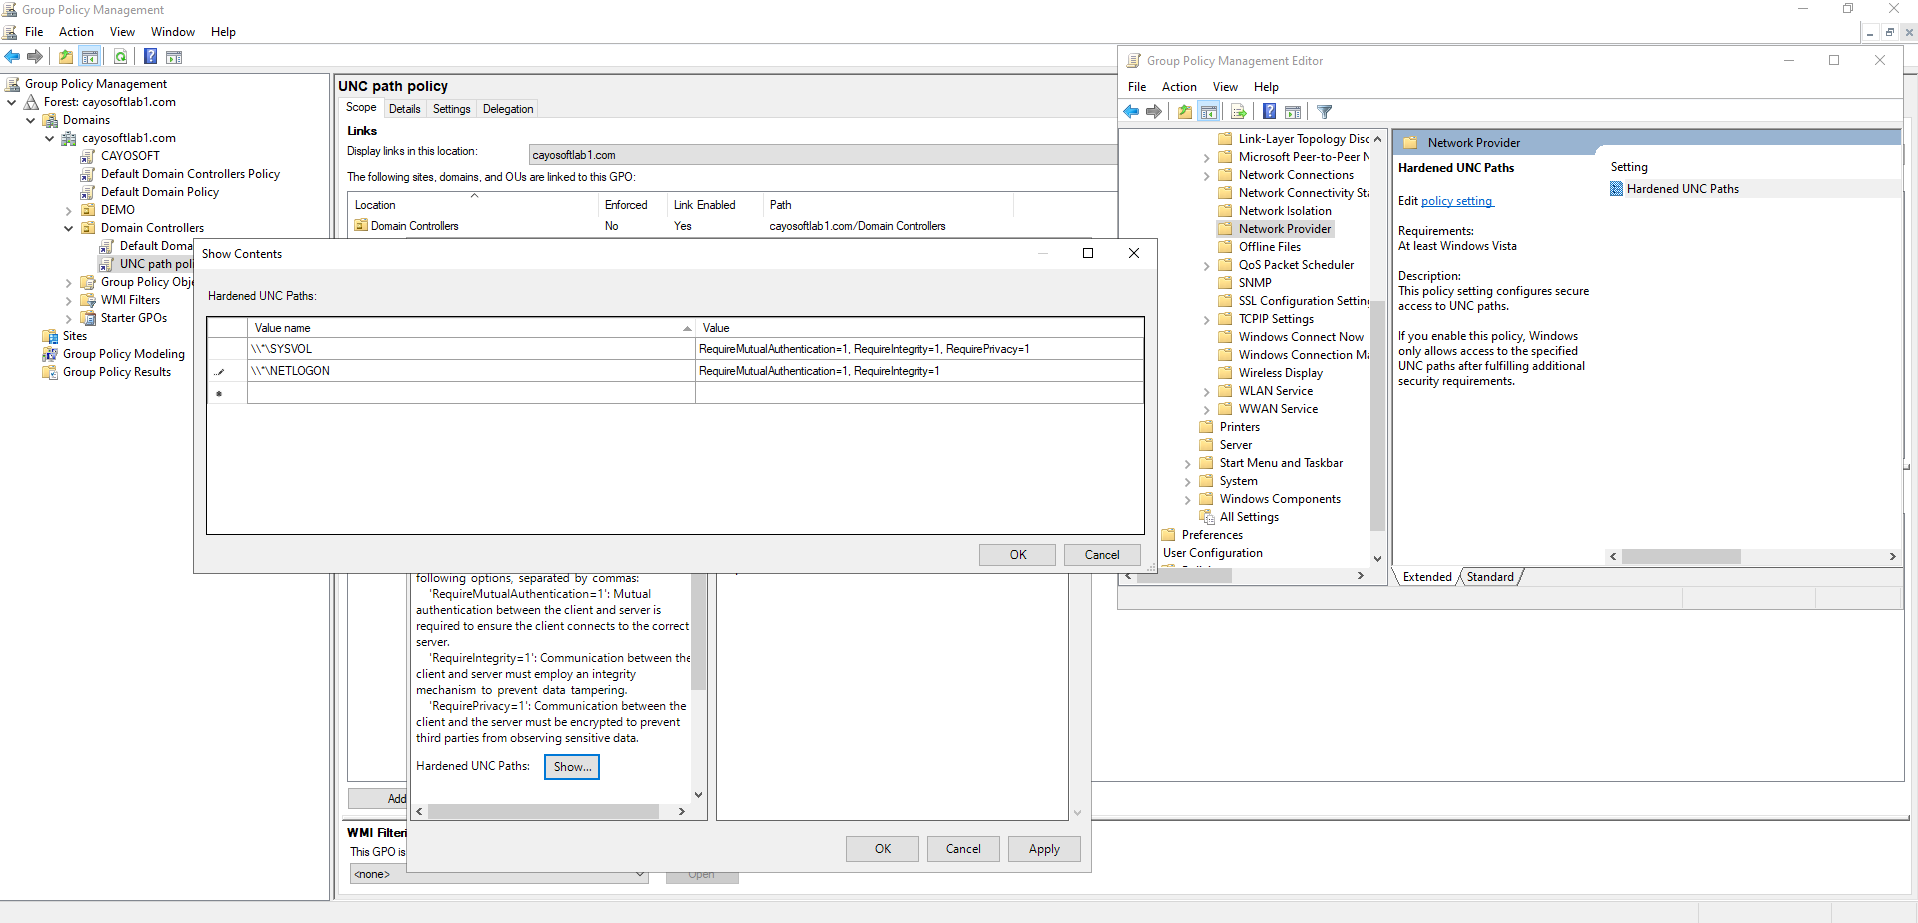Expand the DEMO organizational unit

tap(68, 211)
